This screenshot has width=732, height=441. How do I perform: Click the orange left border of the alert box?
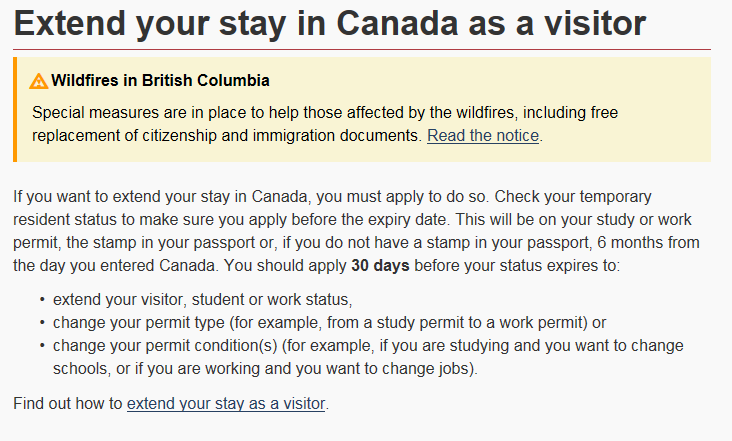[15, 110]
